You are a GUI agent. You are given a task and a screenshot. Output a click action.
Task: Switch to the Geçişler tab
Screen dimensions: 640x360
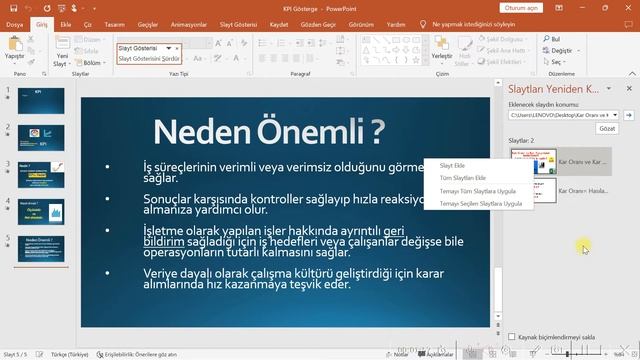click(x=147, y=24)
